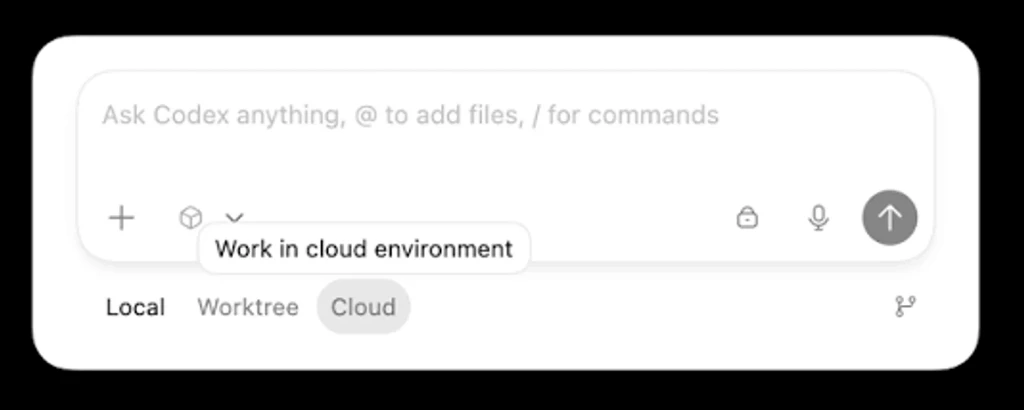Expand the chevron beside the cube icon
The height and width of the screenshot is (410, 1024).
pos(234,217)
